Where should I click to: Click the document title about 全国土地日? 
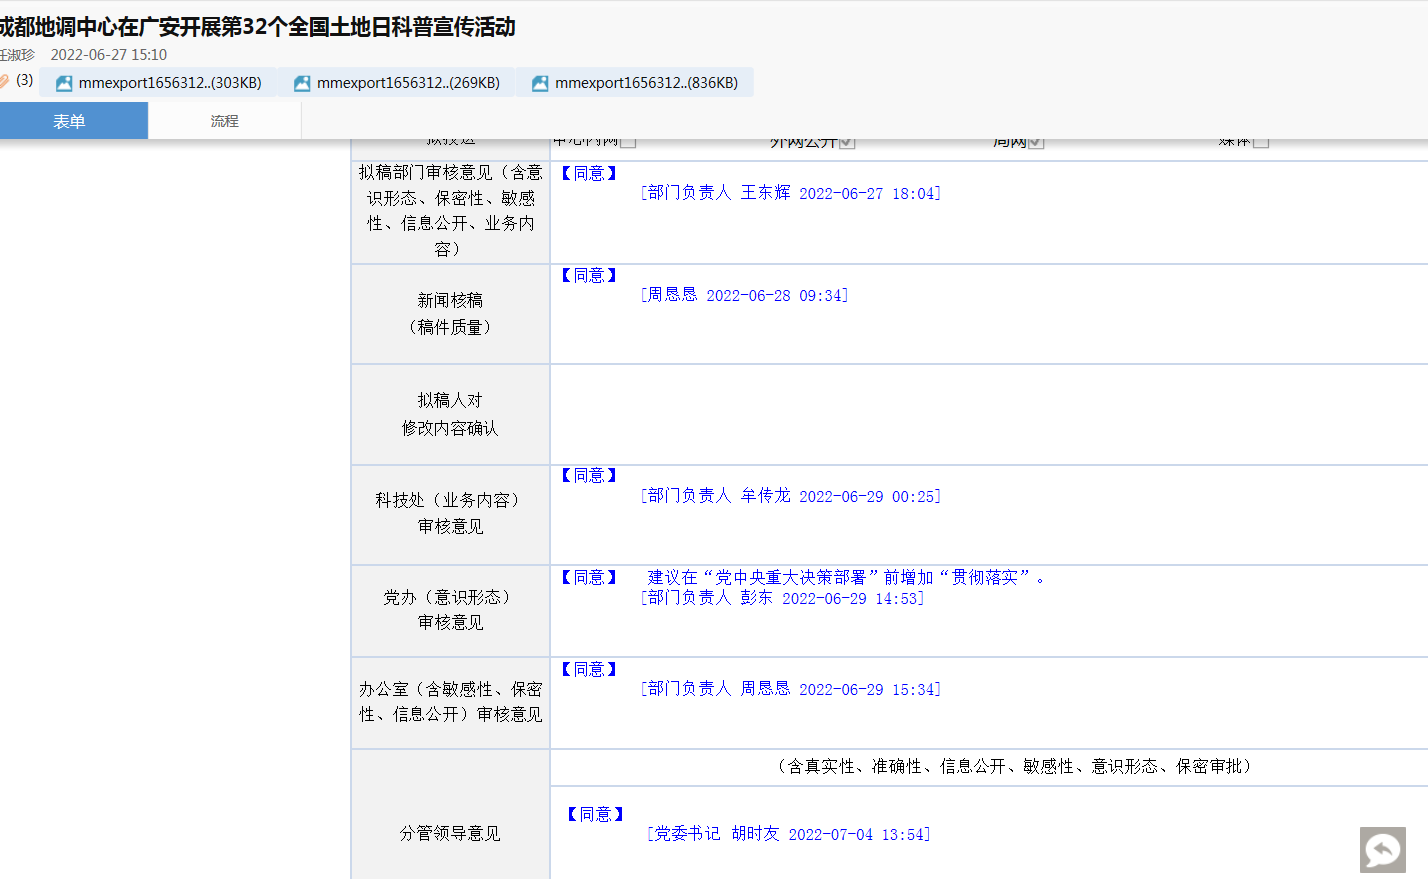tap(257, 27)
